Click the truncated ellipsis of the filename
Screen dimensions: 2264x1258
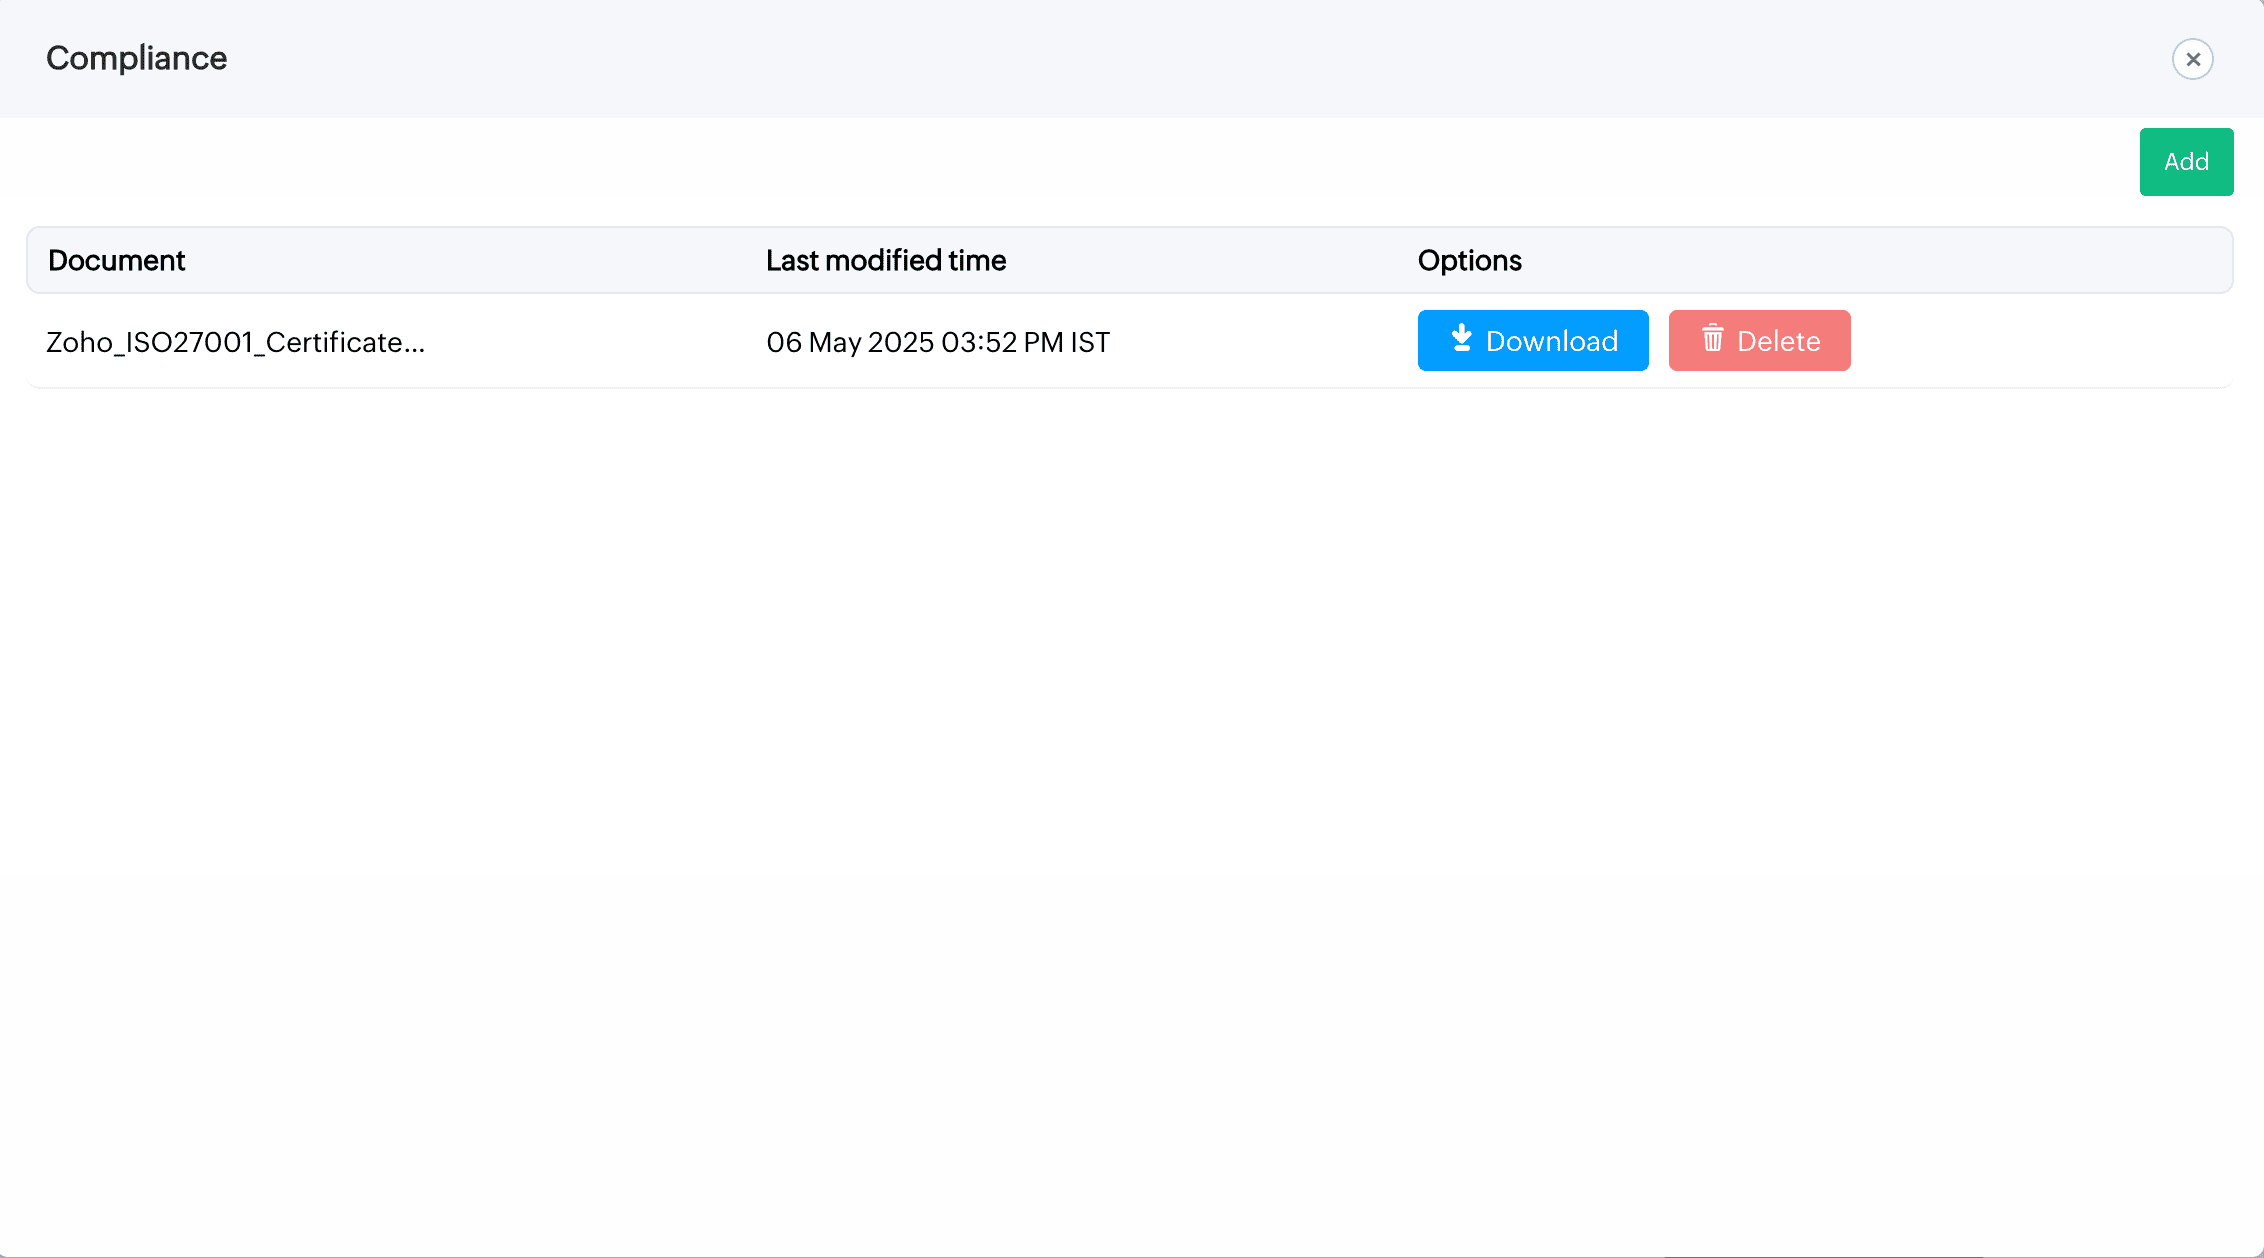(414, 347)
